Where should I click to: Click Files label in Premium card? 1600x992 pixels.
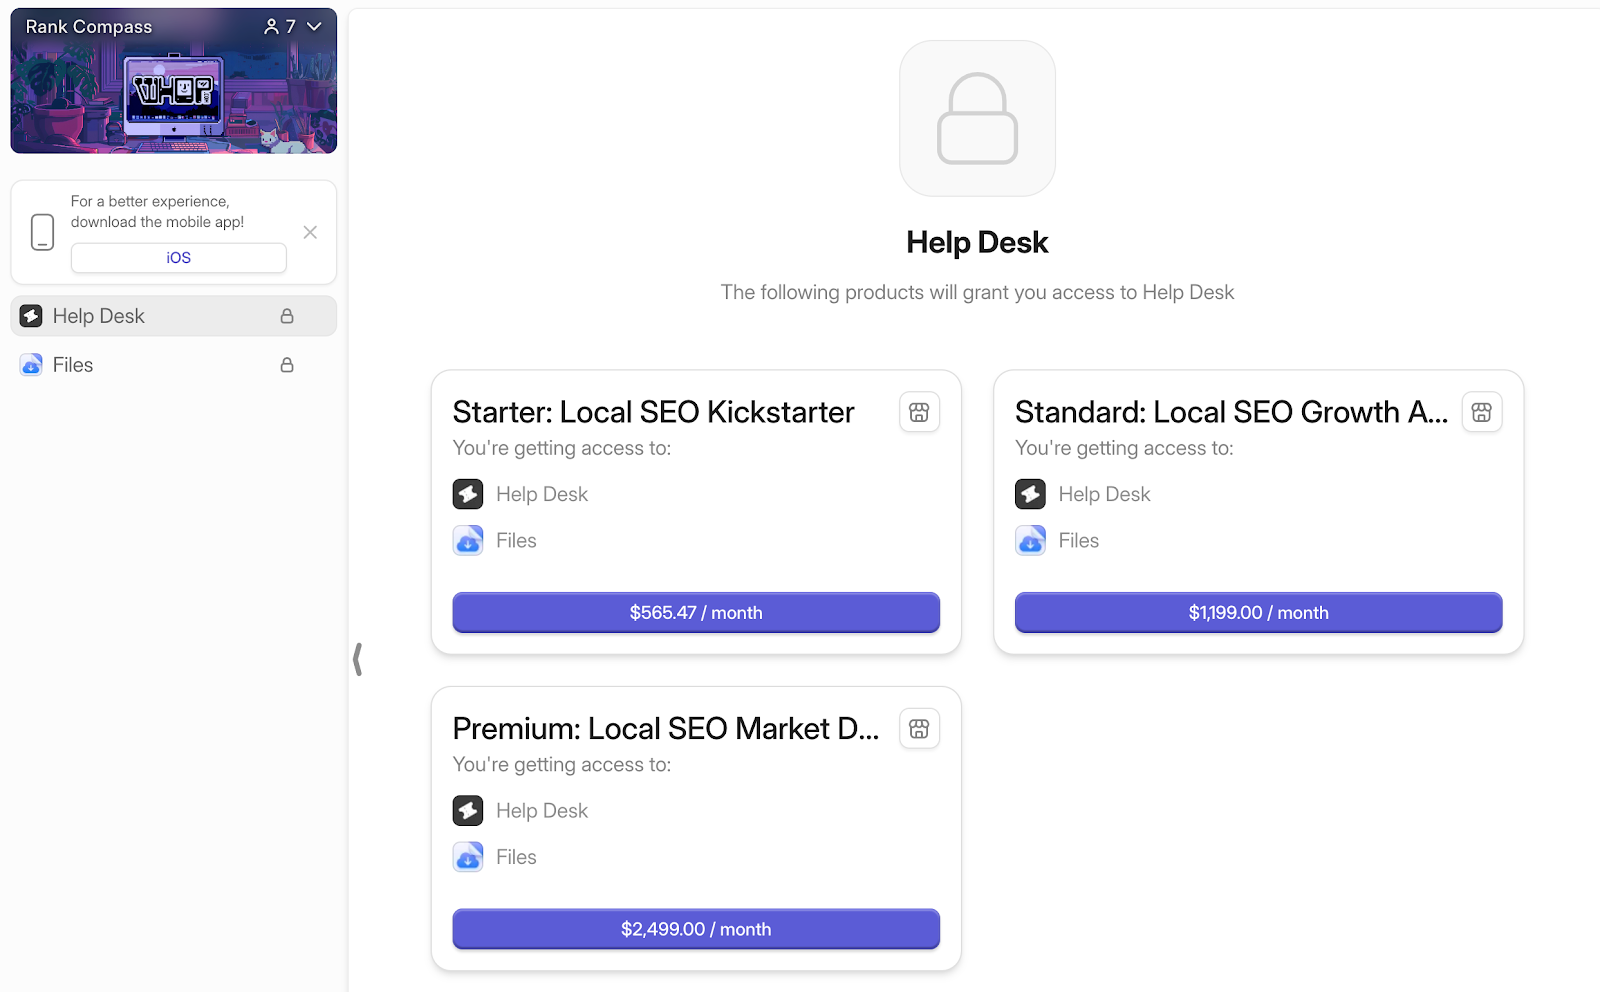(516, 857)
